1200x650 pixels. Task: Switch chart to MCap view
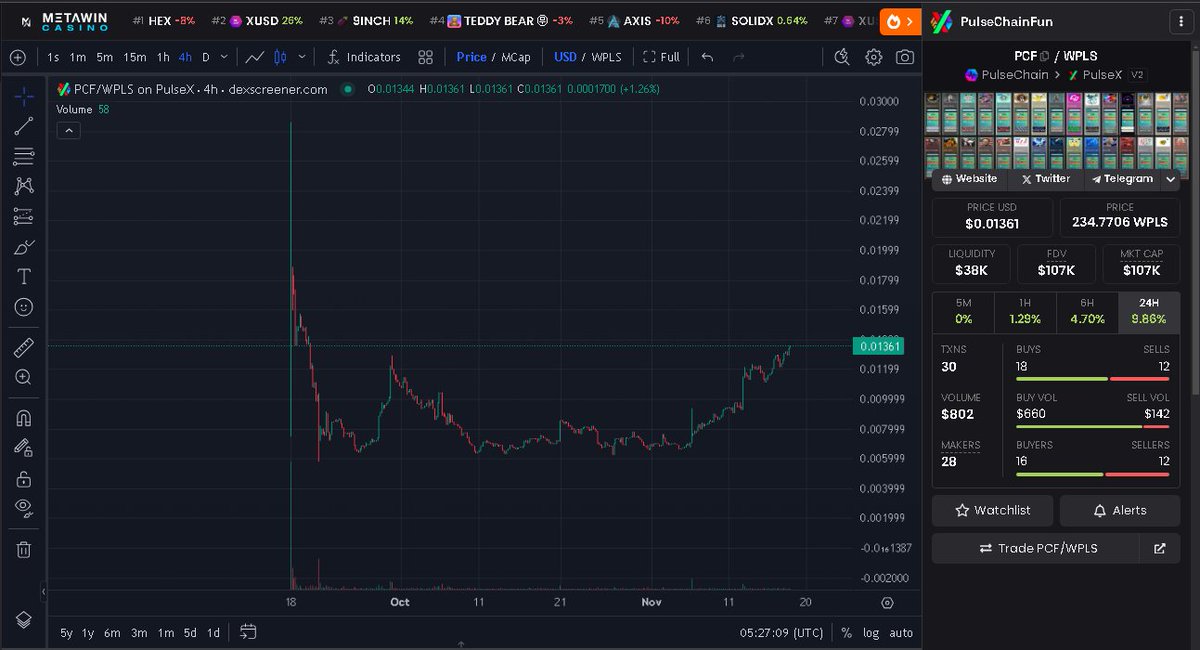[x=517, y=57]
